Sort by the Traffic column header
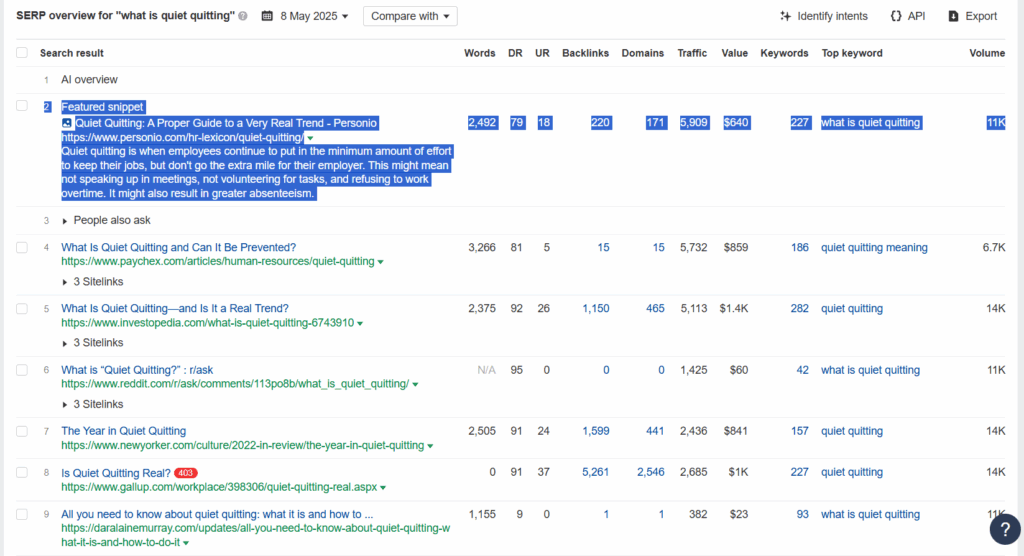 [692, 53]
